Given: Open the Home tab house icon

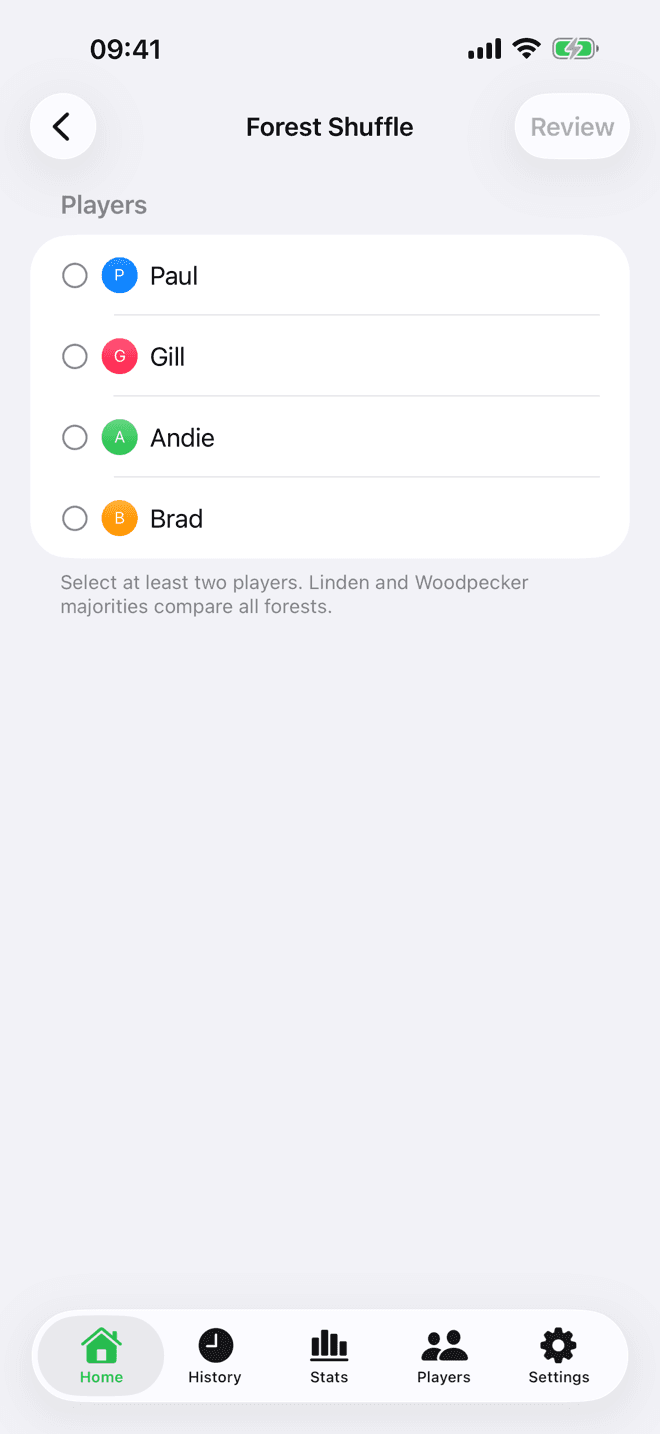Looking at the screenshot, I should click(x=101, y=1345).
